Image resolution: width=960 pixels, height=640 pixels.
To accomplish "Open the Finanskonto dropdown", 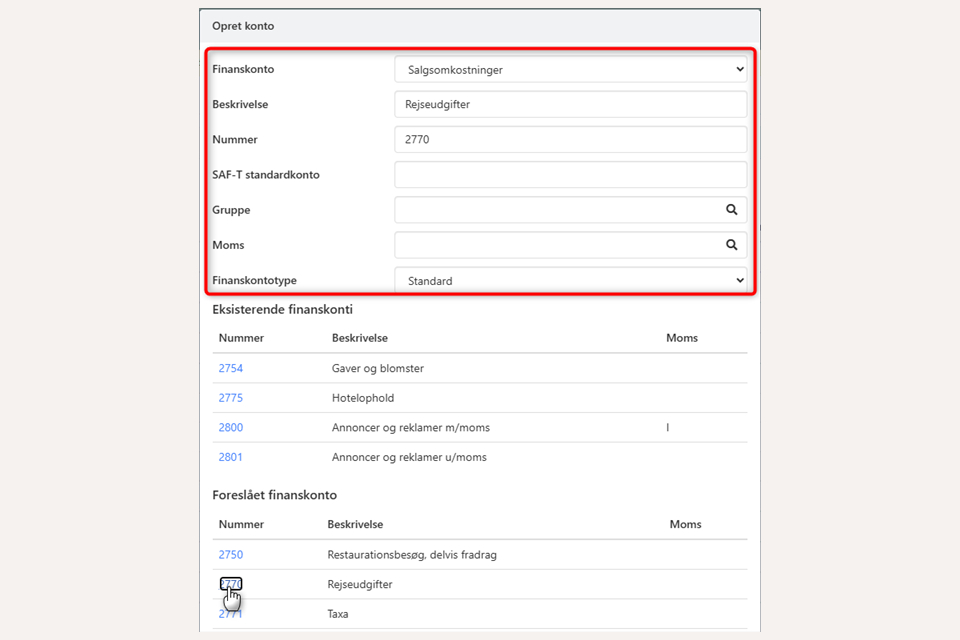I will tap(570, 70).
